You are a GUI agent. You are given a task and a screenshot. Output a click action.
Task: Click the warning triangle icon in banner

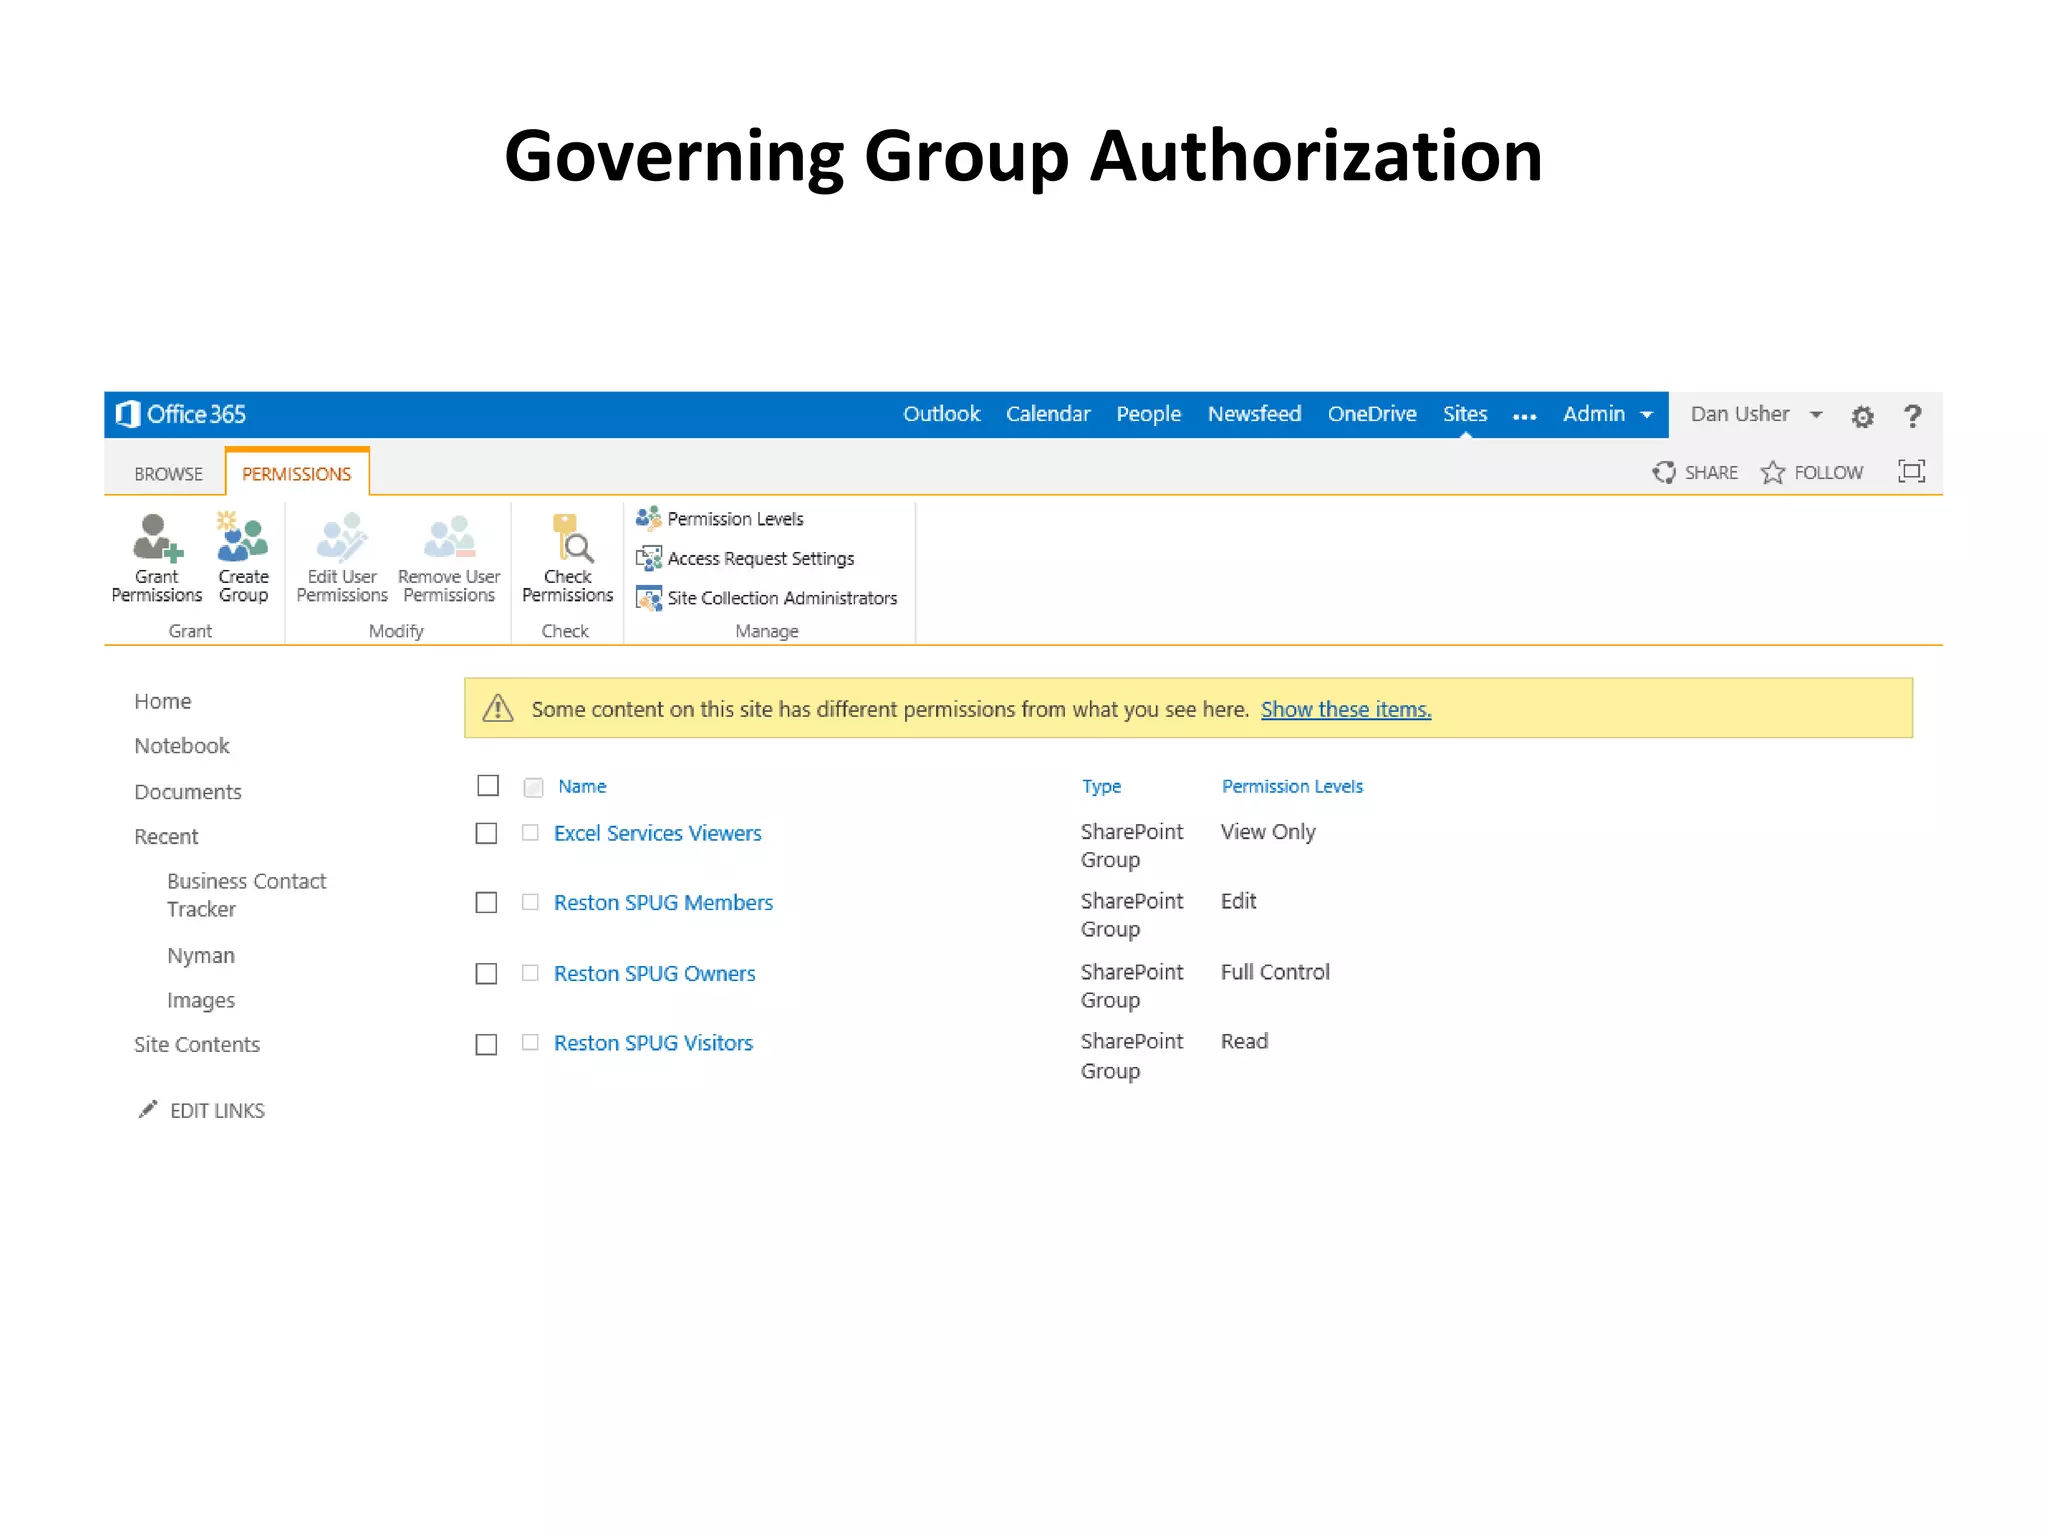click(498, 709)
